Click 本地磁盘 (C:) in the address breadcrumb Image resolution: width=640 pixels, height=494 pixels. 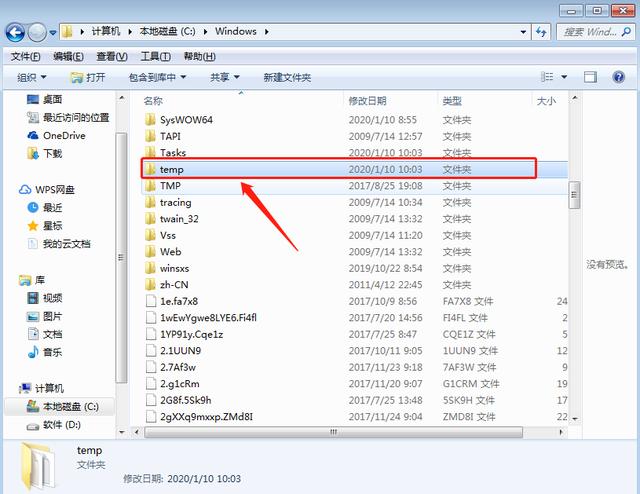click(x=167, y=31)
